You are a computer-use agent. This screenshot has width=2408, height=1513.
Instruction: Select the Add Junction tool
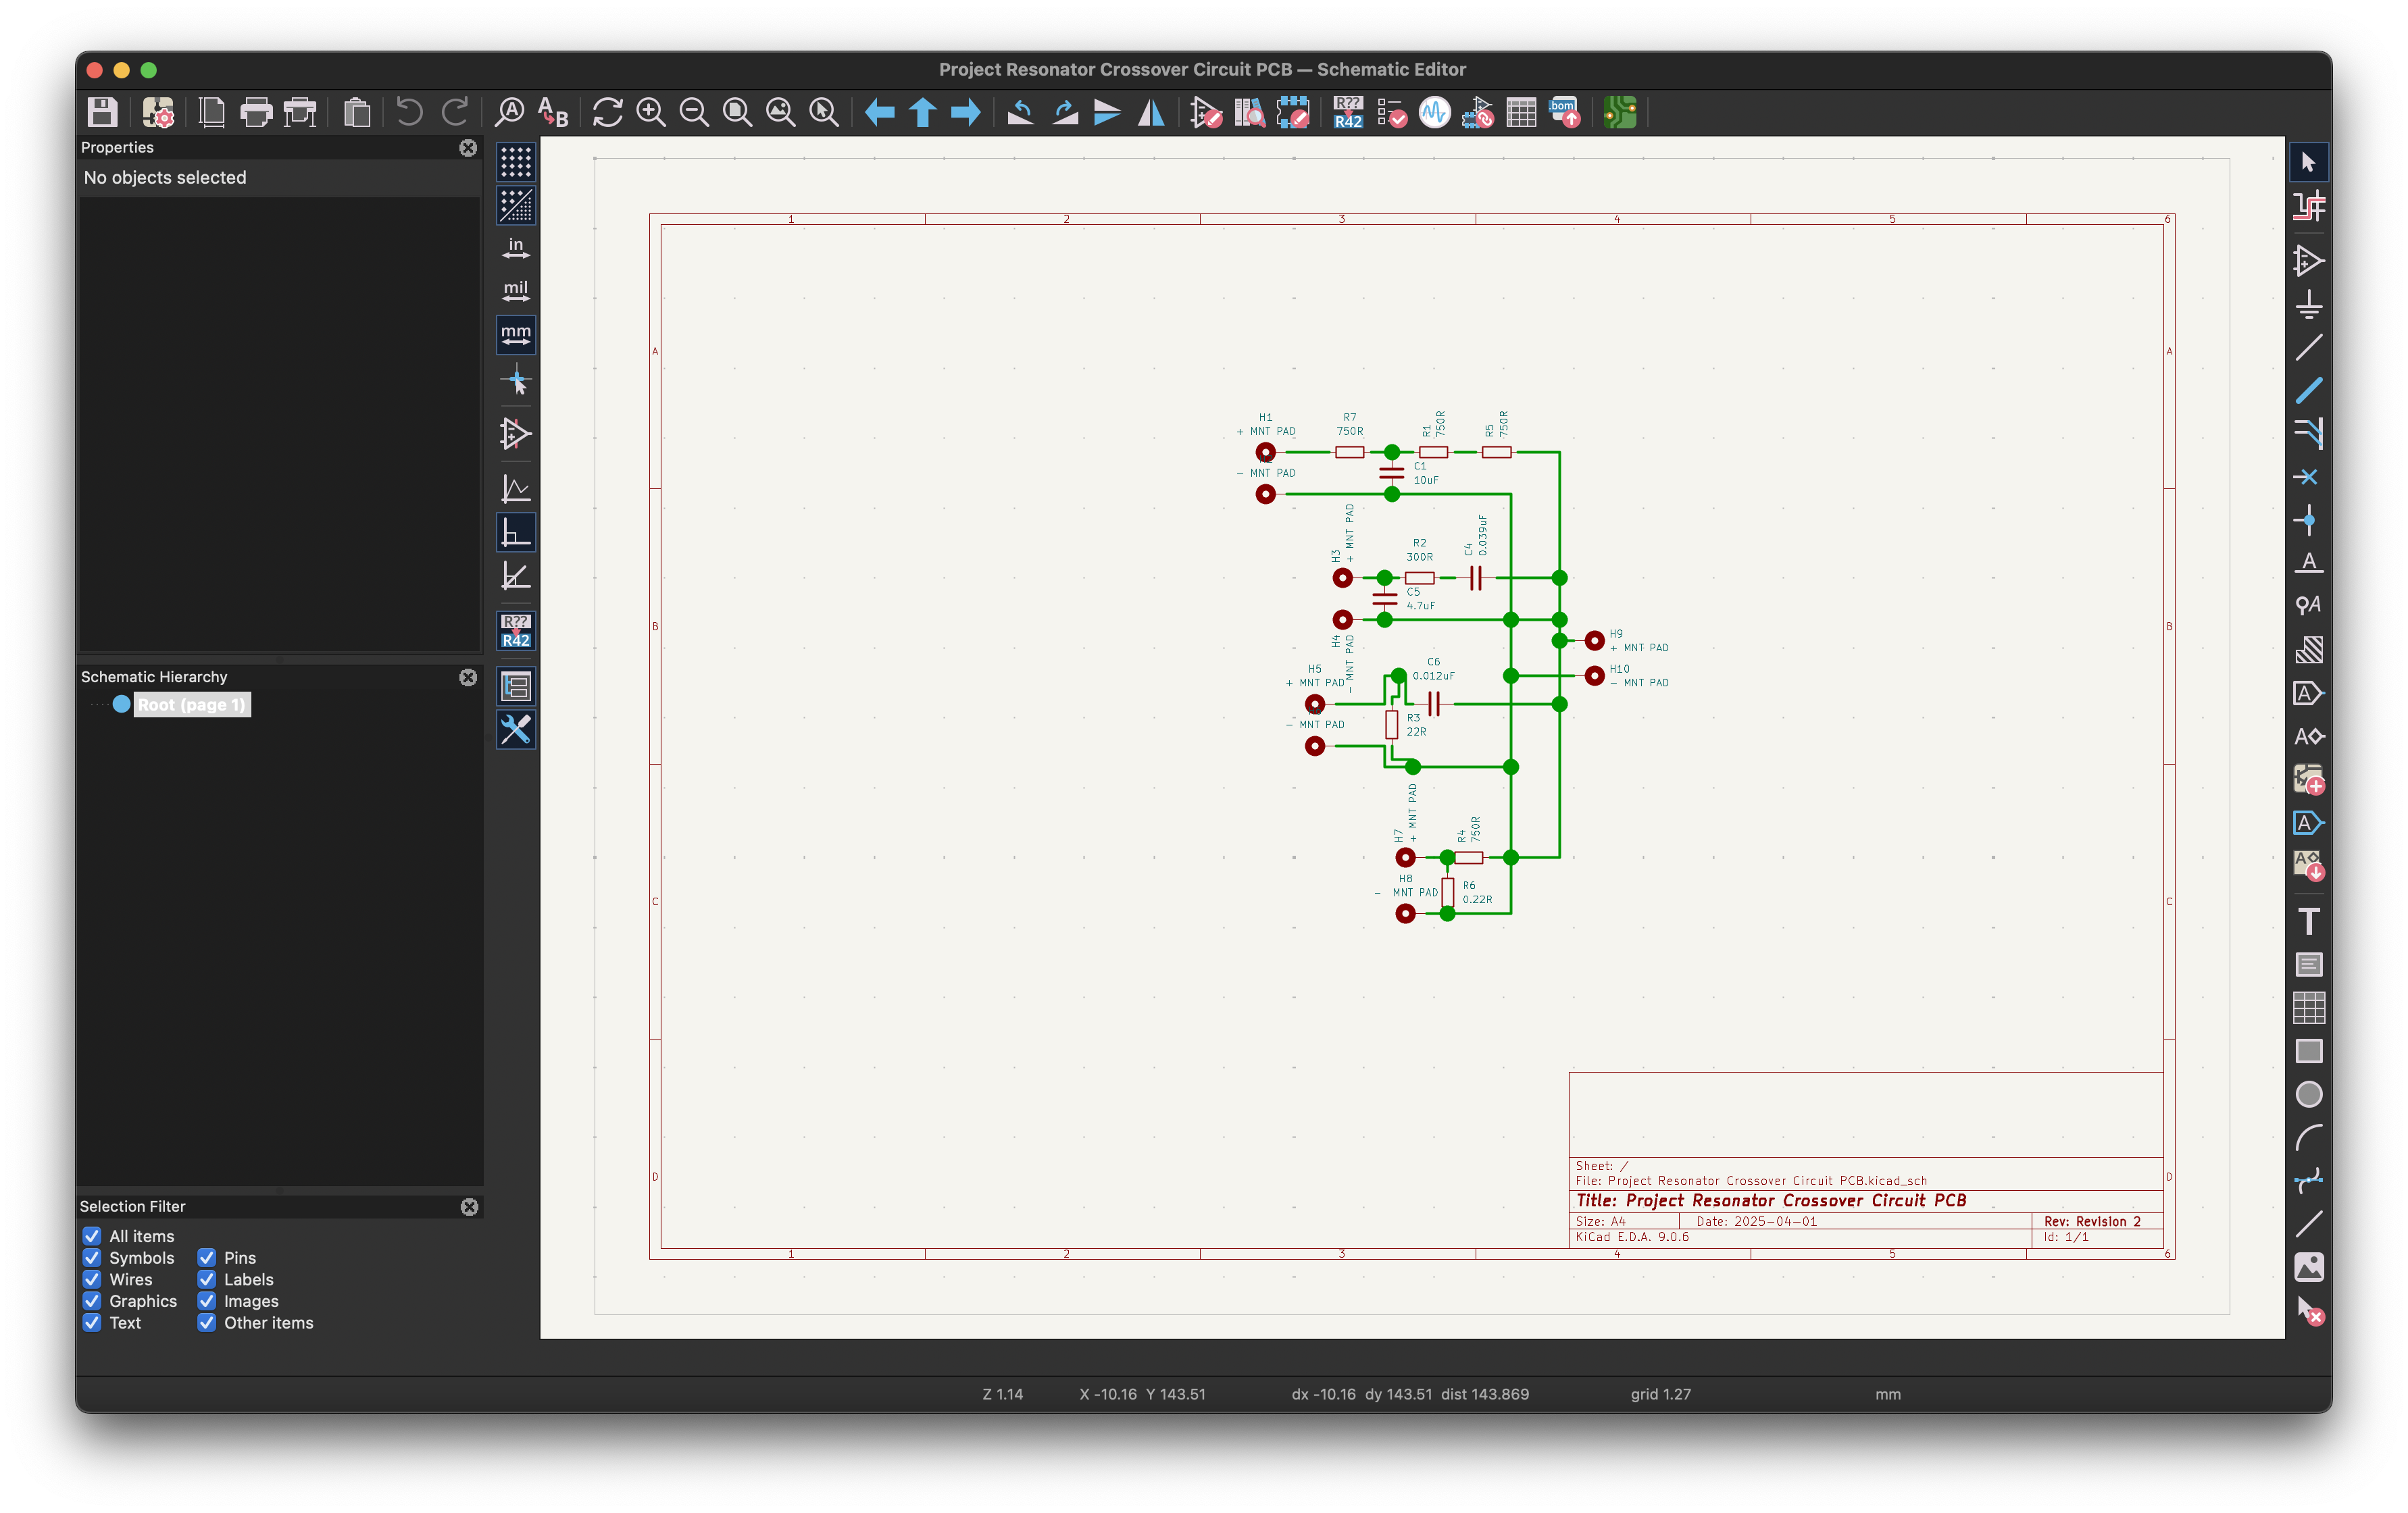2310,520
